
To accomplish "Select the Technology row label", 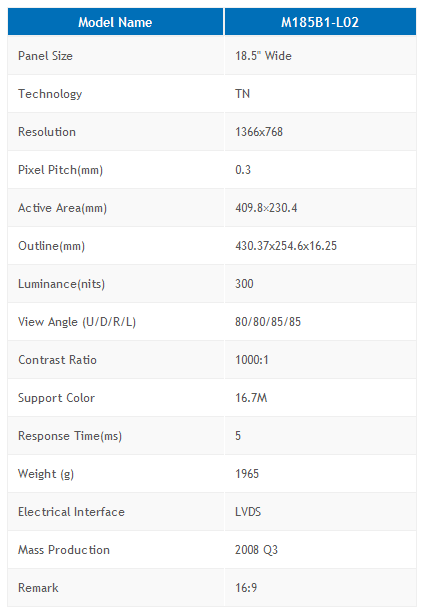I will click(50, 94).
